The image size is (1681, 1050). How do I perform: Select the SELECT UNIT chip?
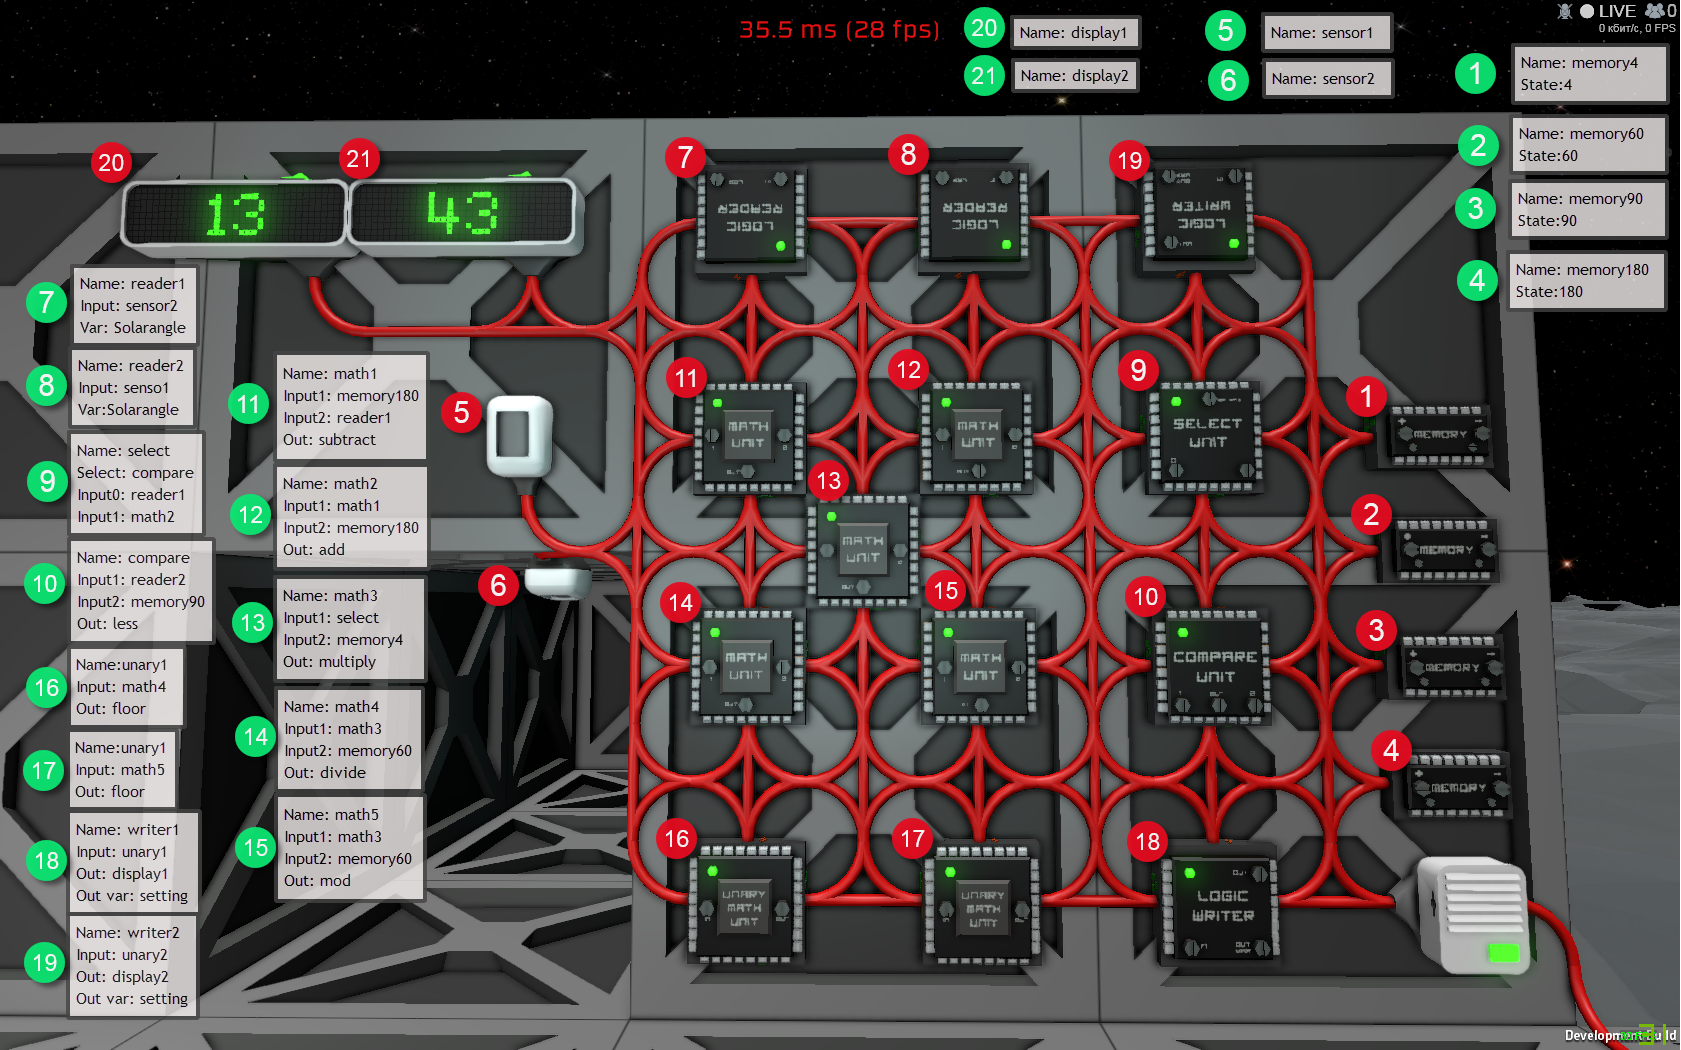point(1206,435)
